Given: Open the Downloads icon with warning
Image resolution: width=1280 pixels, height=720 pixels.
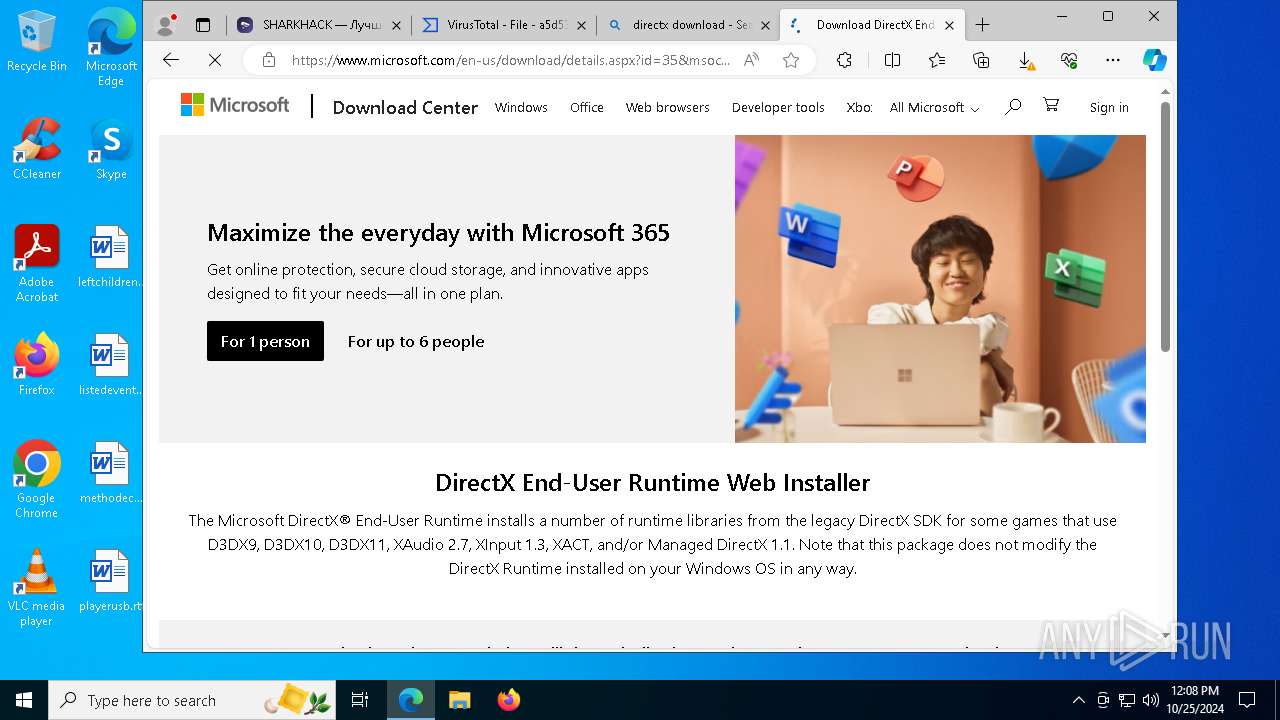Looking at the screenshot, I should (x=1026, y=60).
